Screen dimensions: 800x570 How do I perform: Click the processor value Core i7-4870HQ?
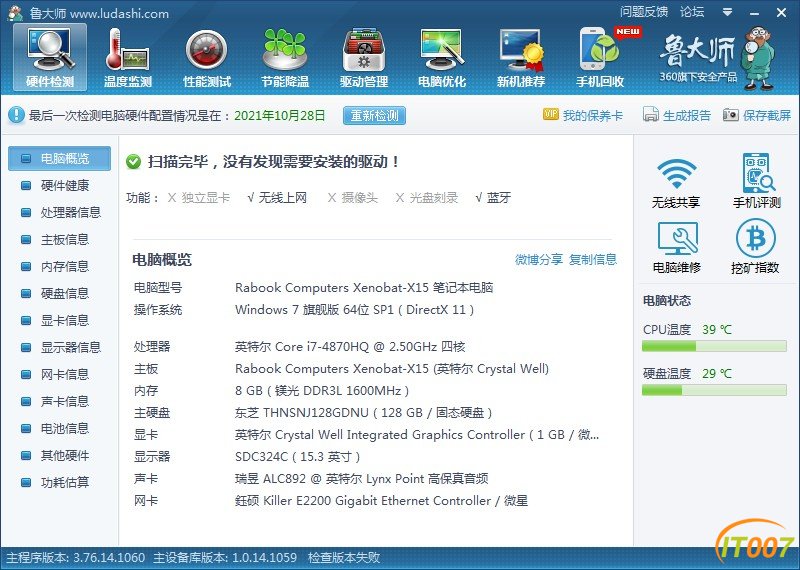tap(350, 347)
